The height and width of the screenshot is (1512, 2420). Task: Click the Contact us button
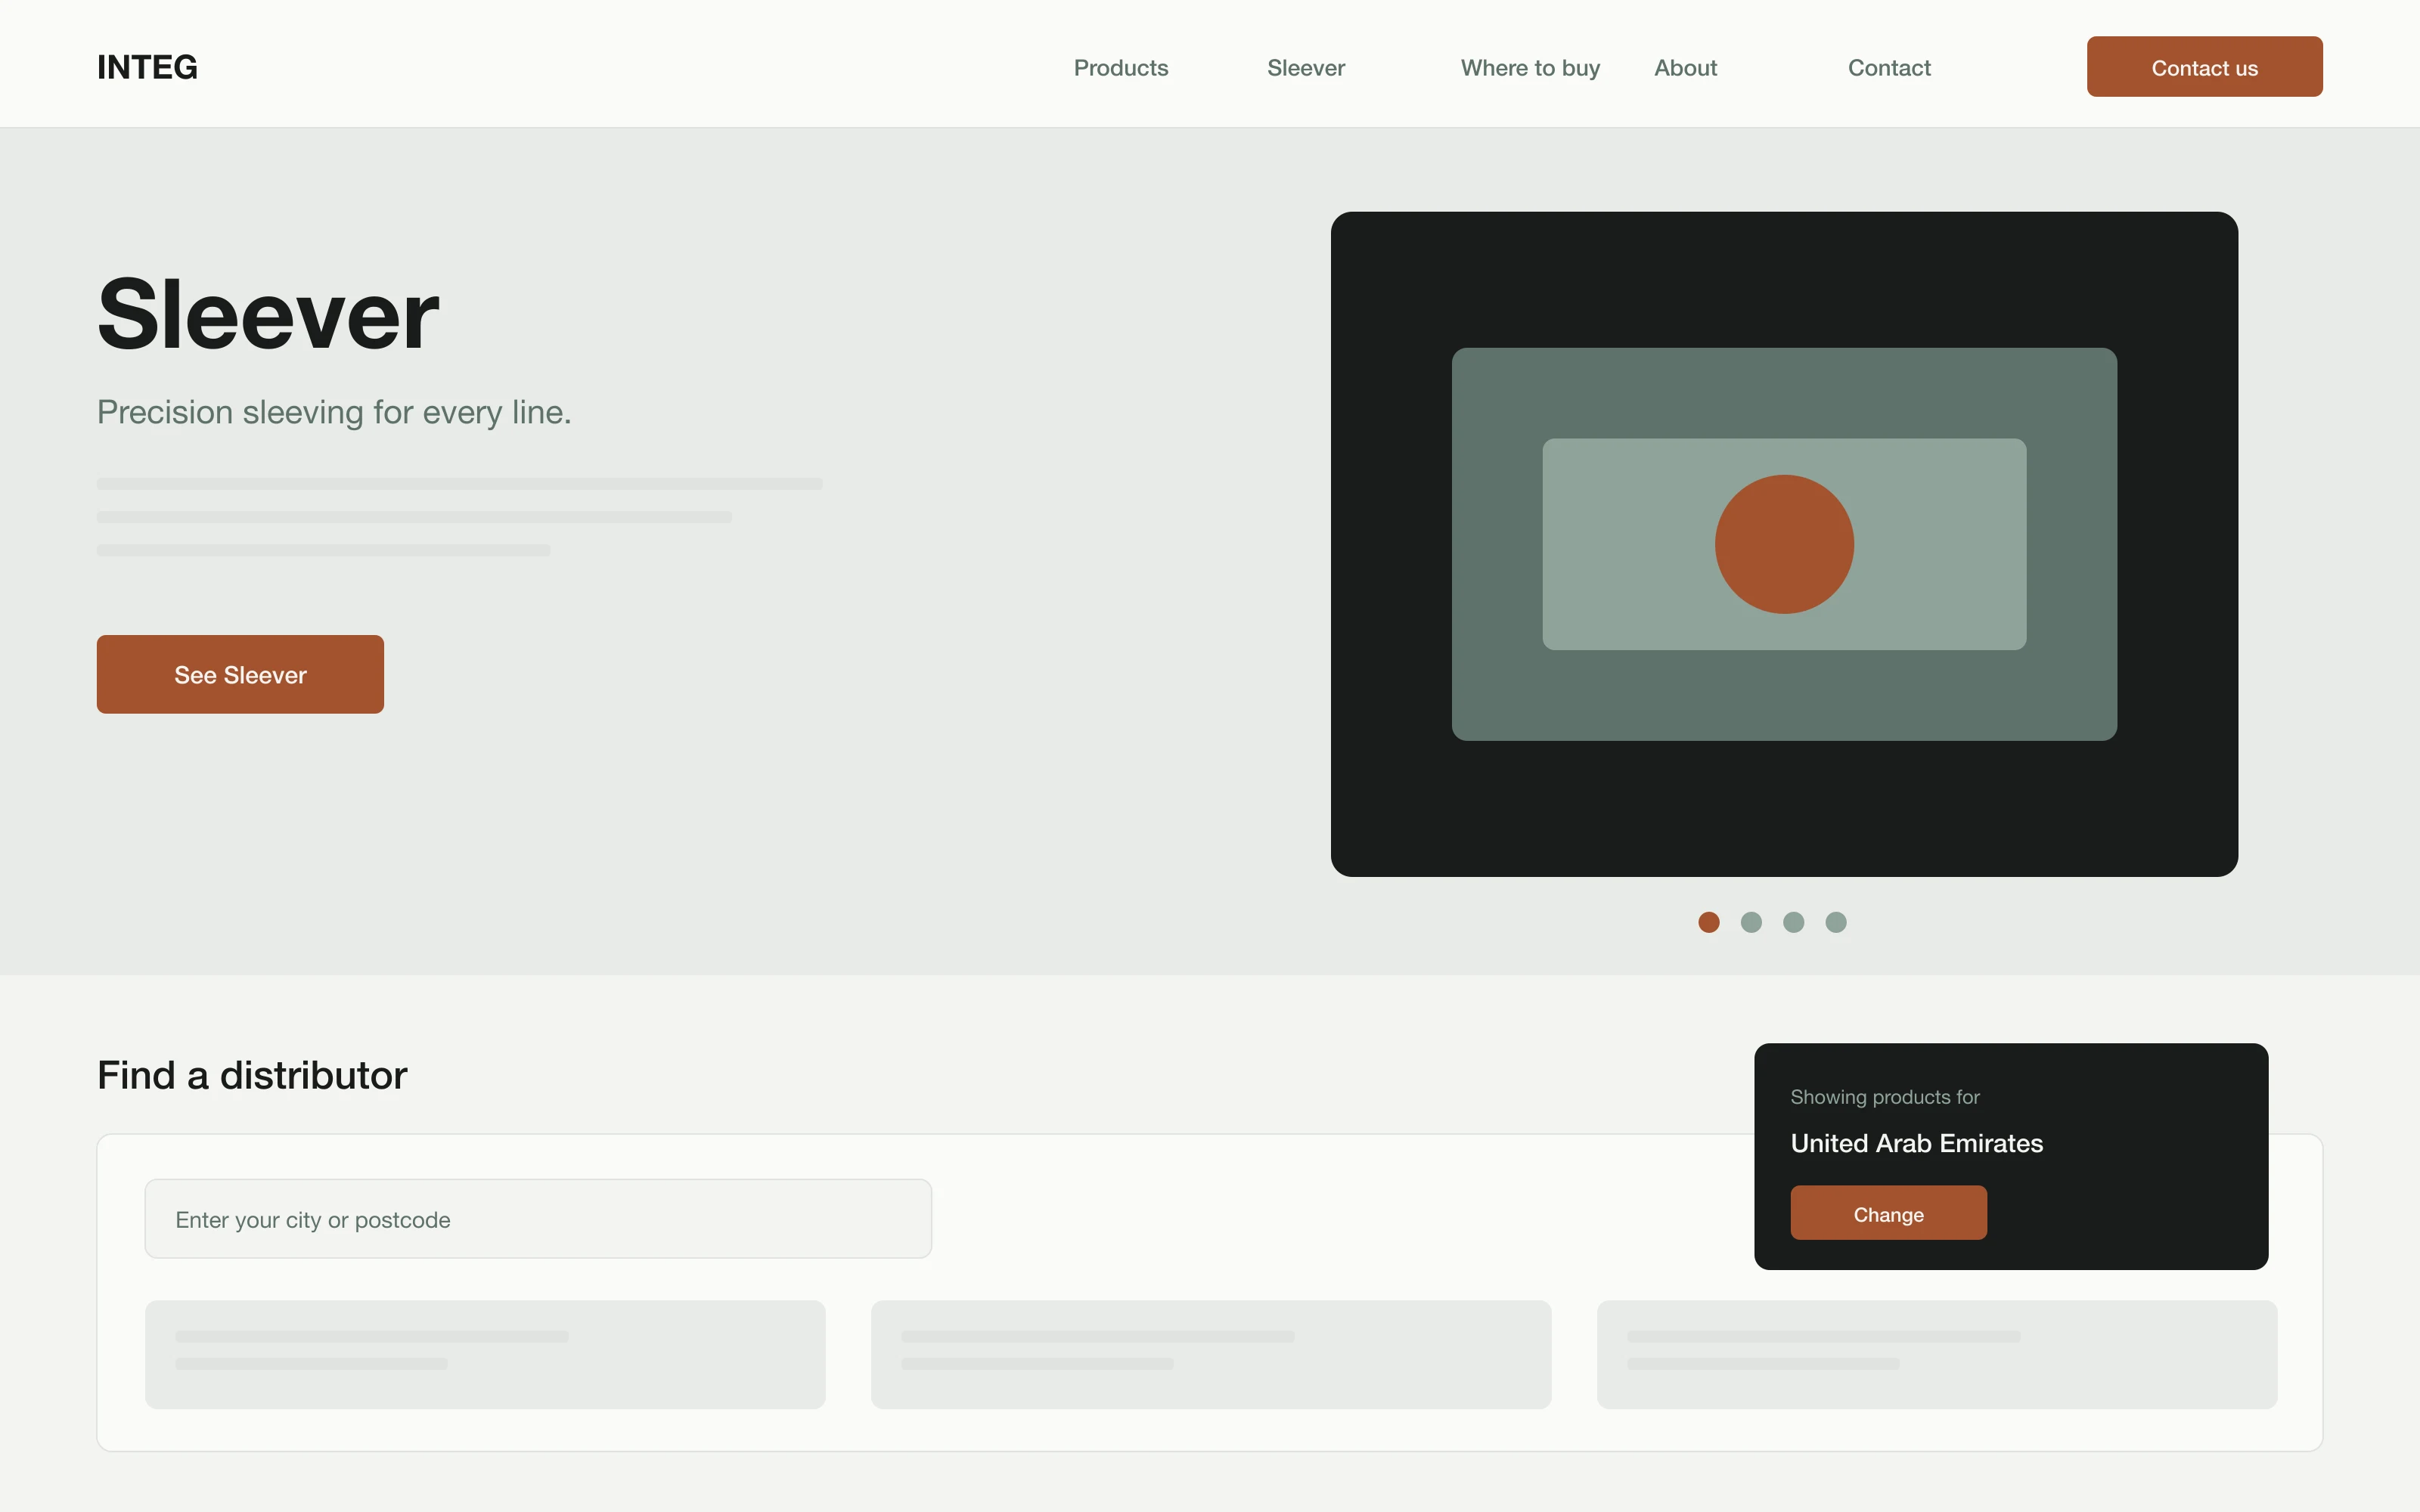coord(2204,67)
